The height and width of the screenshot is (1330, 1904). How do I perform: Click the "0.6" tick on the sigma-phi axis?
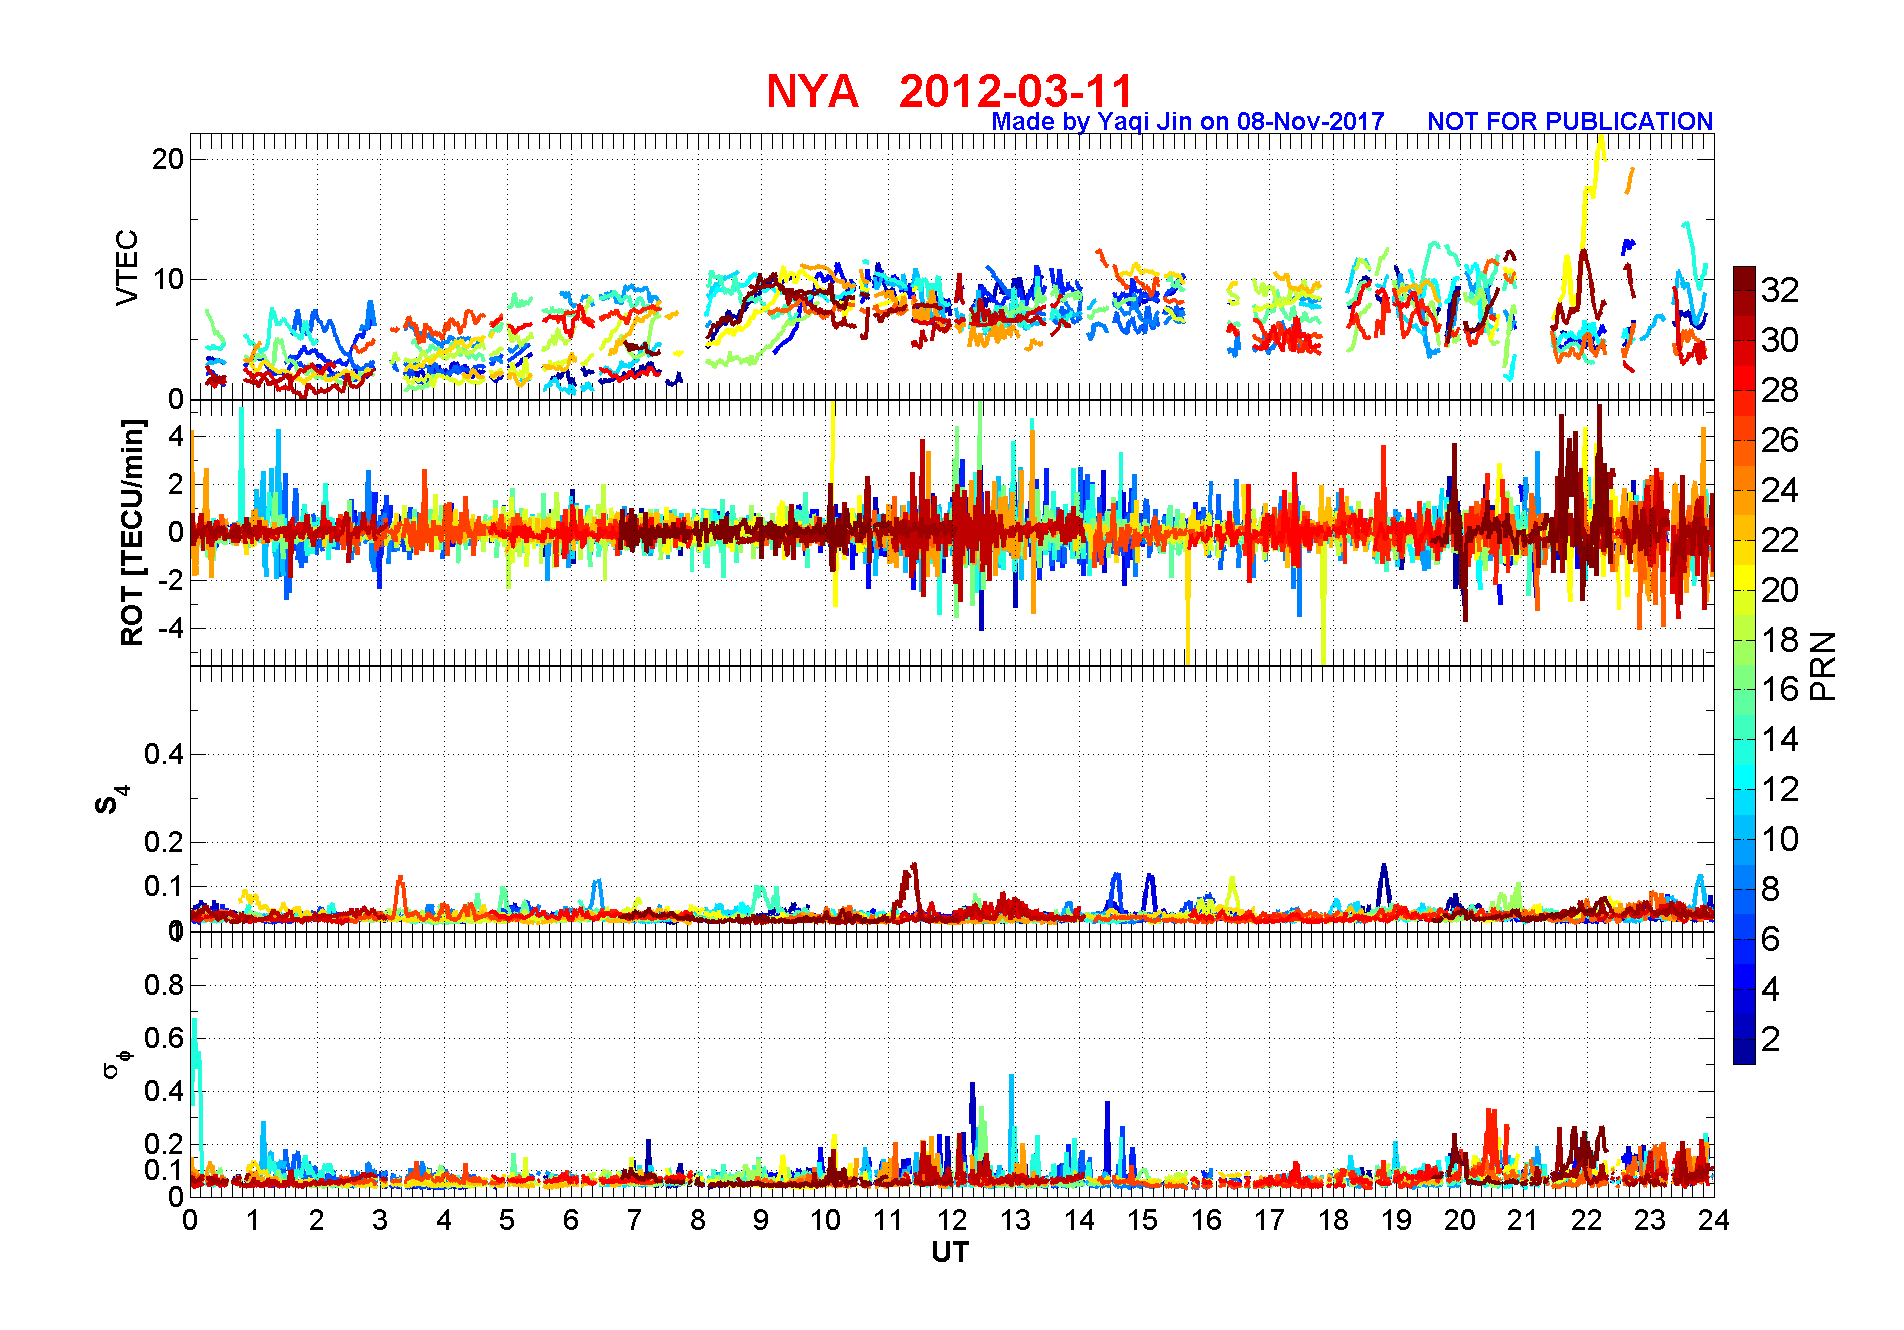[x=164, y=1038]
